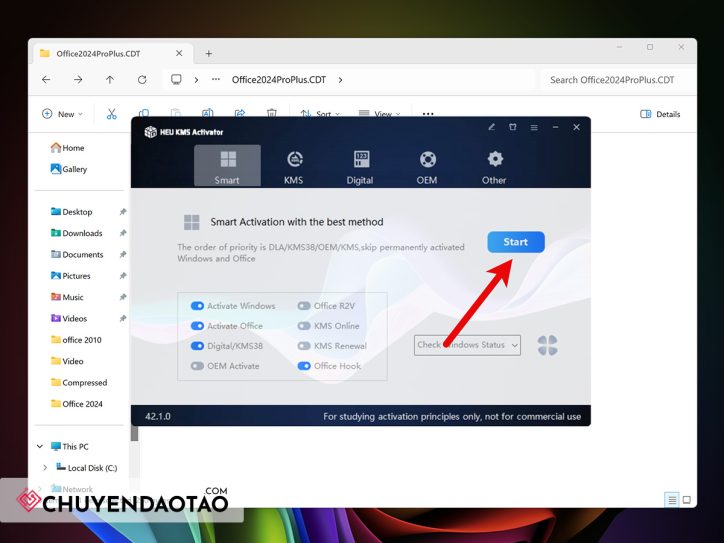This screenshot has height=543, width=724.
Task: Switch to the KMS tab
Action: 294,165
